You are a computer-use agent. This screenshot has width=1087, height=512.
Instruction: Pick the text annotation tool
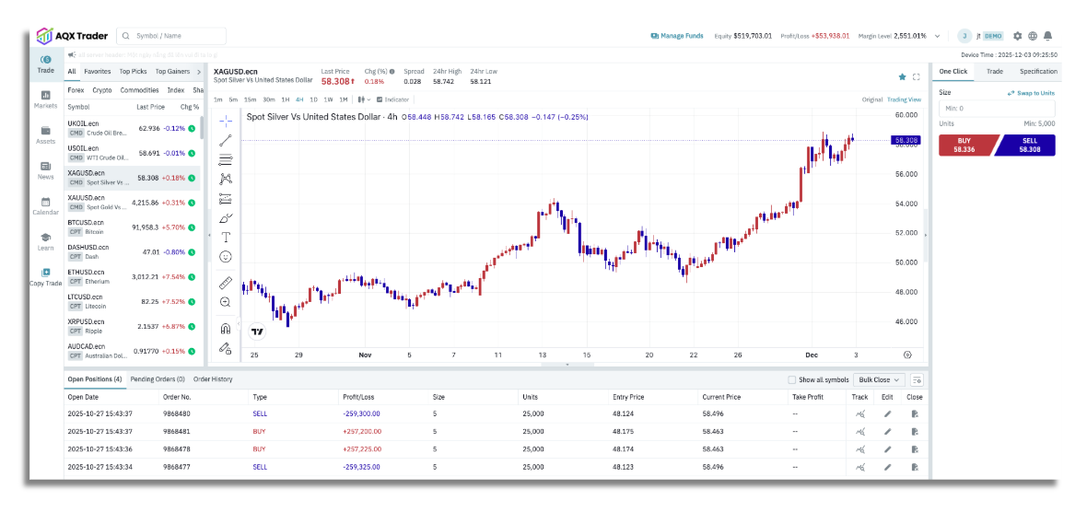tap(225, 237)
